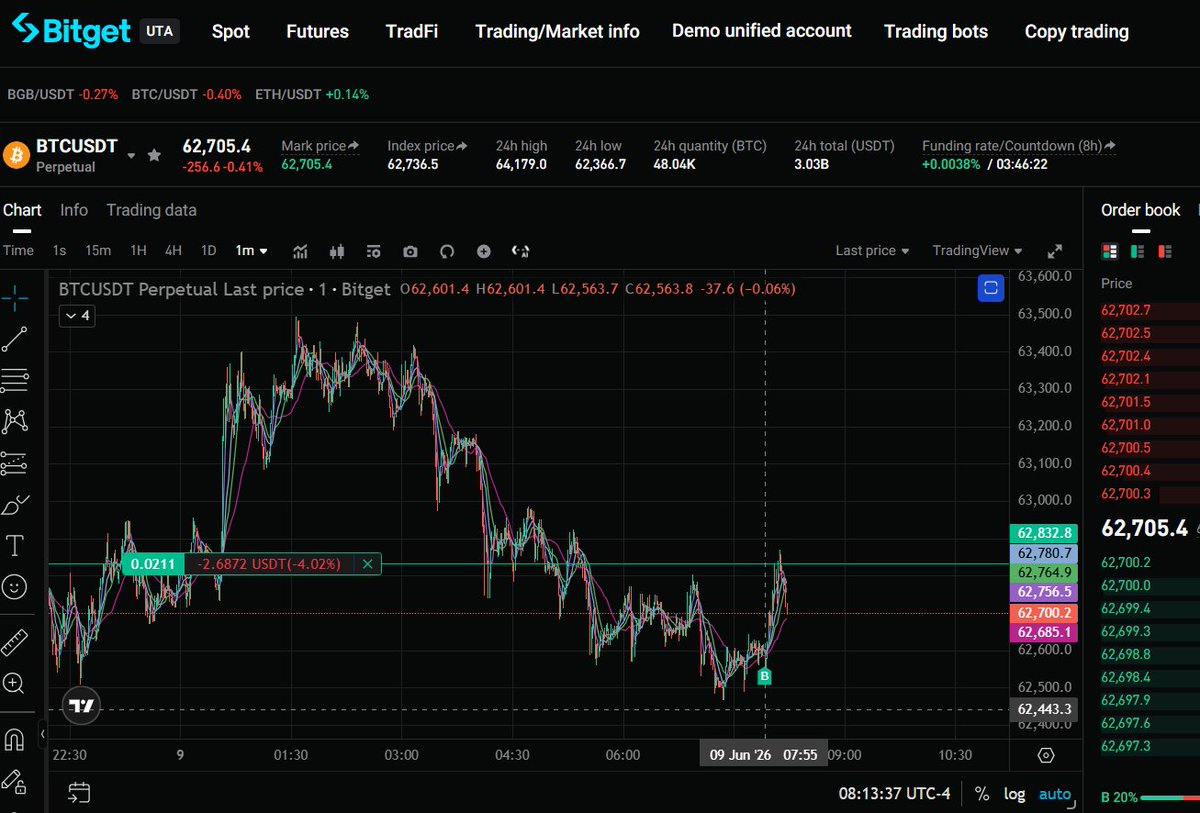Open the BGB/USDT ticker link
The height and width of the screenshot is (813, 1200).
pyautogui.click(x=63, y=95)
